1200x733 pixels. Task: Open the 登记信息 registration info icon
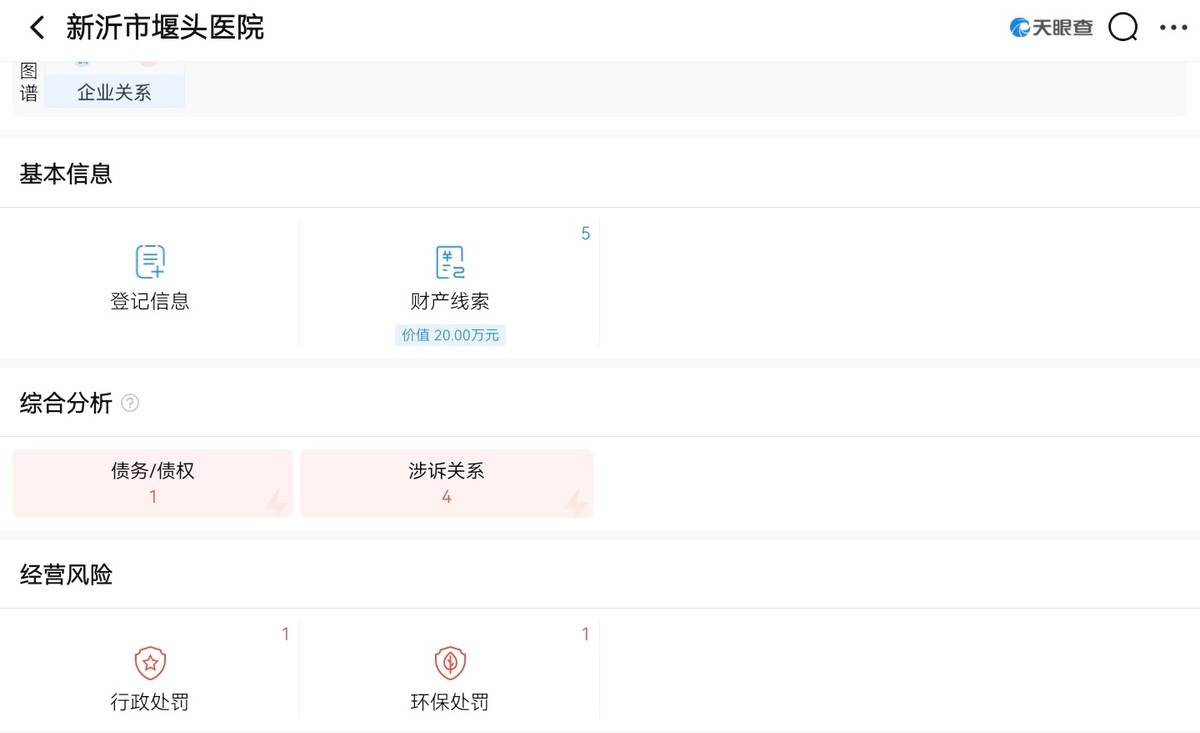click(x=150, y=262)
